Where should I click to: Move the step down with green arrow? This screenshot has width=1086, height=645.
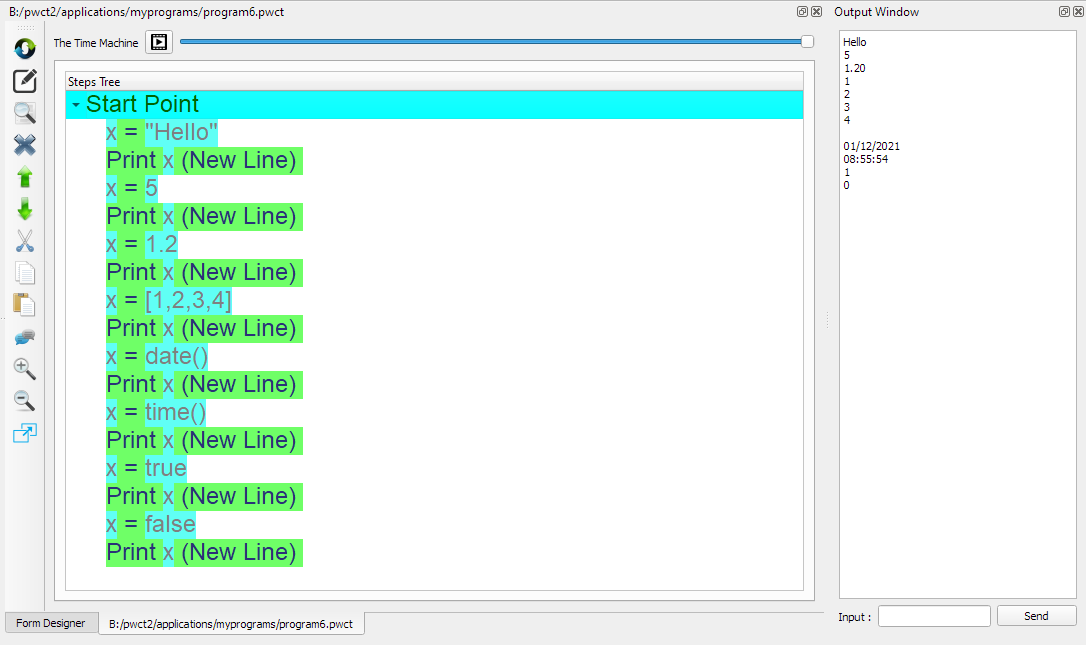[24, 209]
